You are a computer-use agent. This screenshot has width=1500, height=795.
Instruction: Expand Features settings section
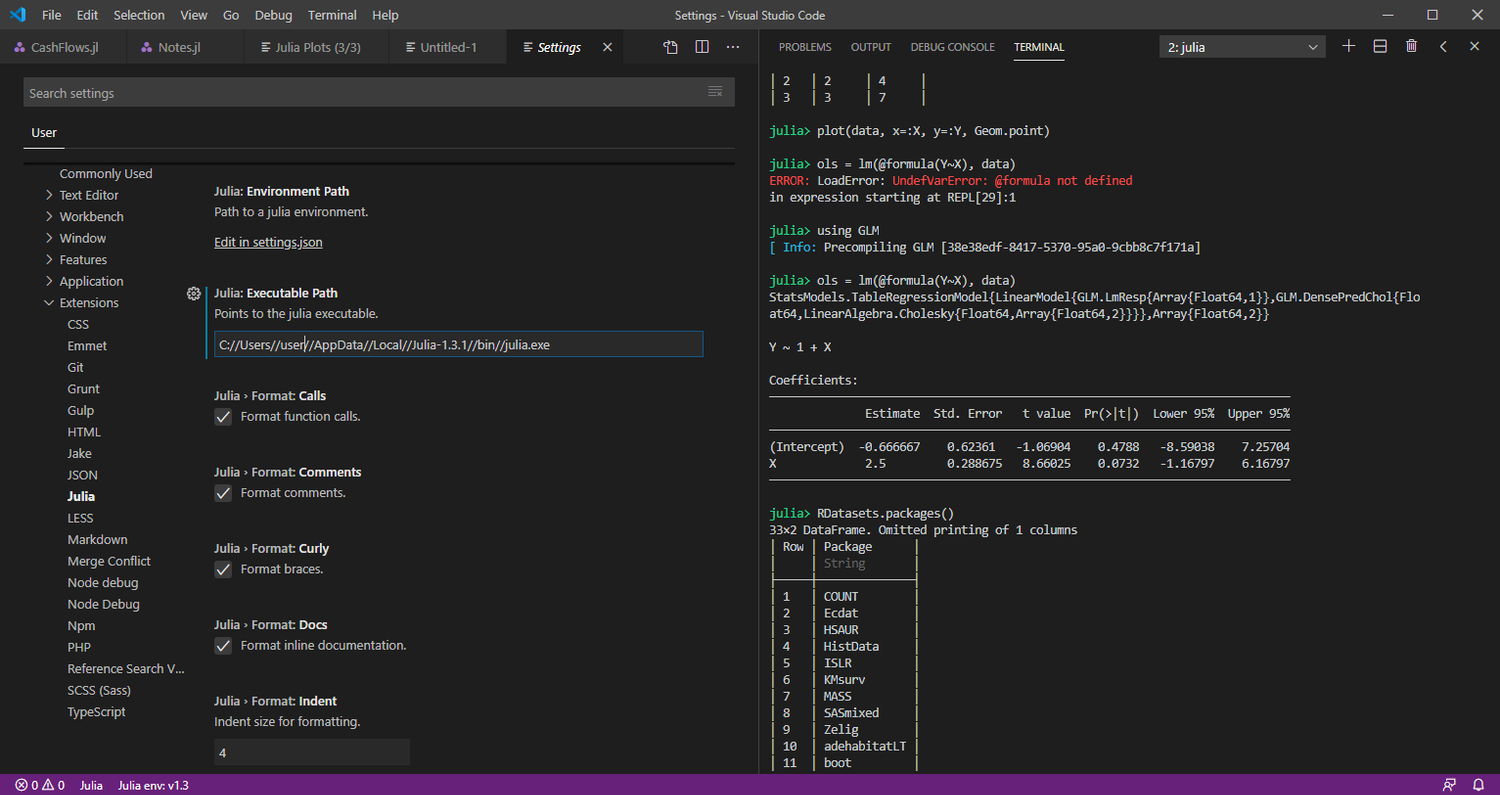point(83,260)
